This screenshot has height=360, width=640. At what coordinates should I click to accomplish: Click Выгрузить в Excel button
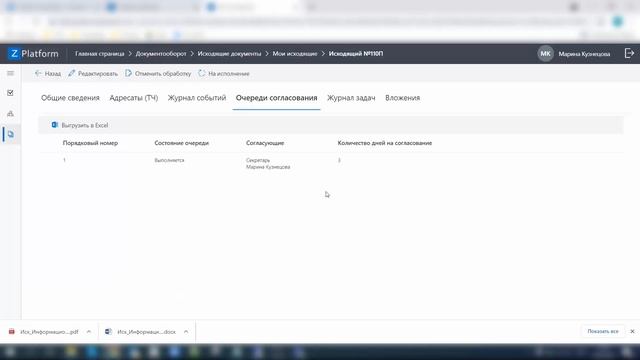(80, 125)
